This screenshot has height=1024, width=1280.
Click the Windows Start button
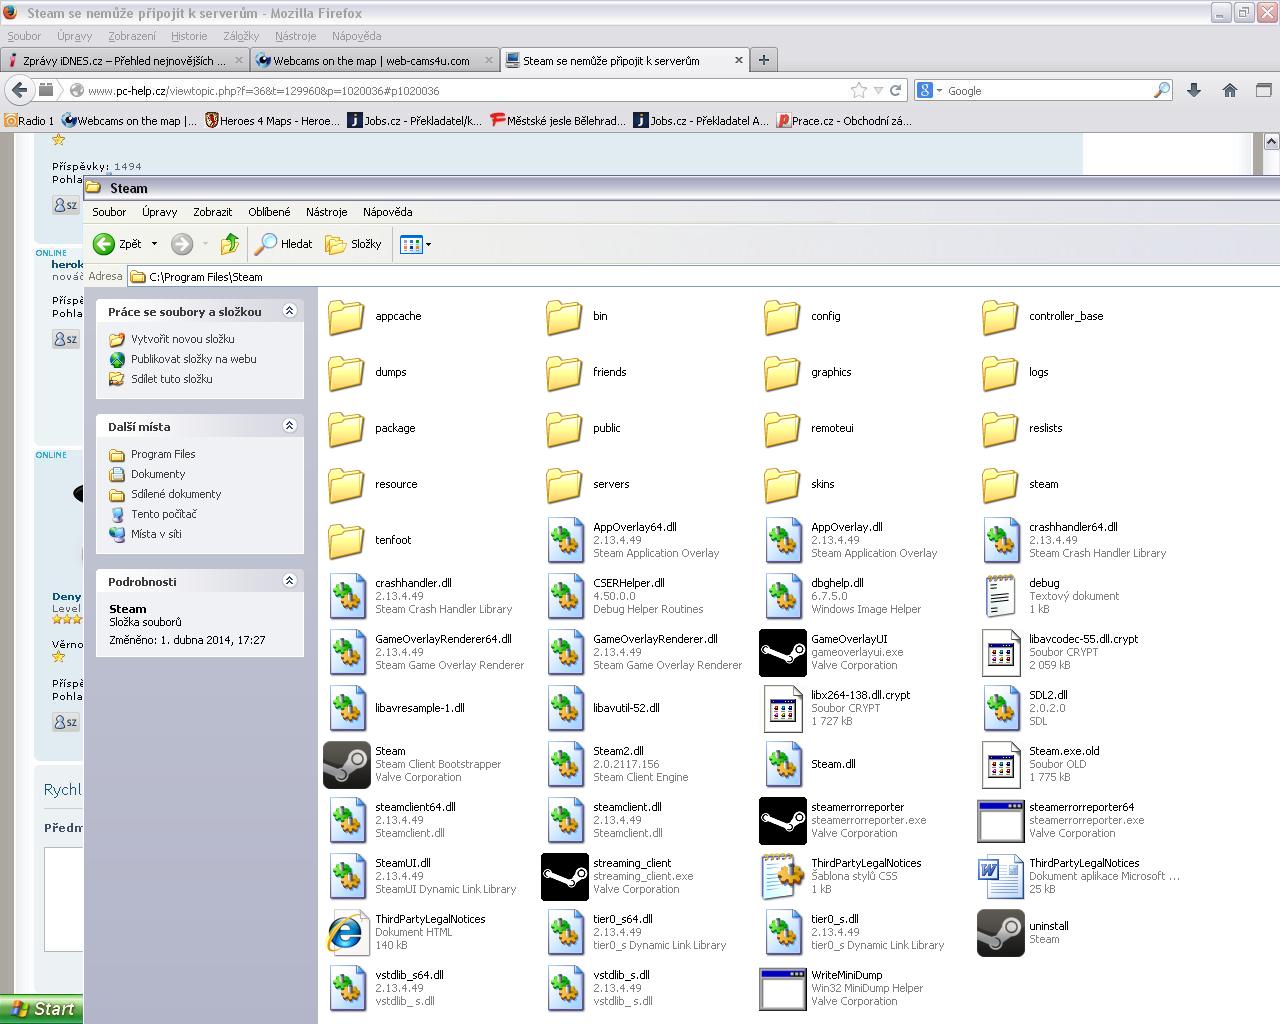point(42,1009)
